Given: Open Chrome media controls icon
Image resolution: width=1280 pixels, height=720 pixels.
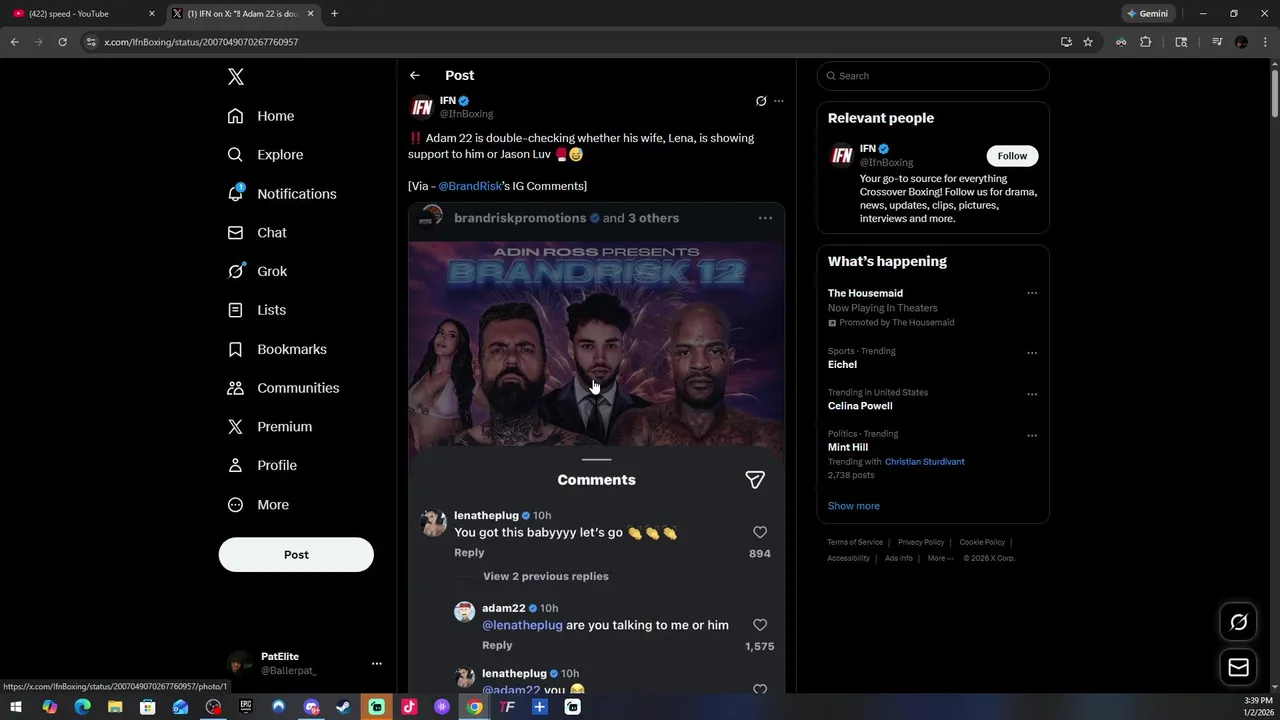Looking at the screenshot, I should [1217, 42].
